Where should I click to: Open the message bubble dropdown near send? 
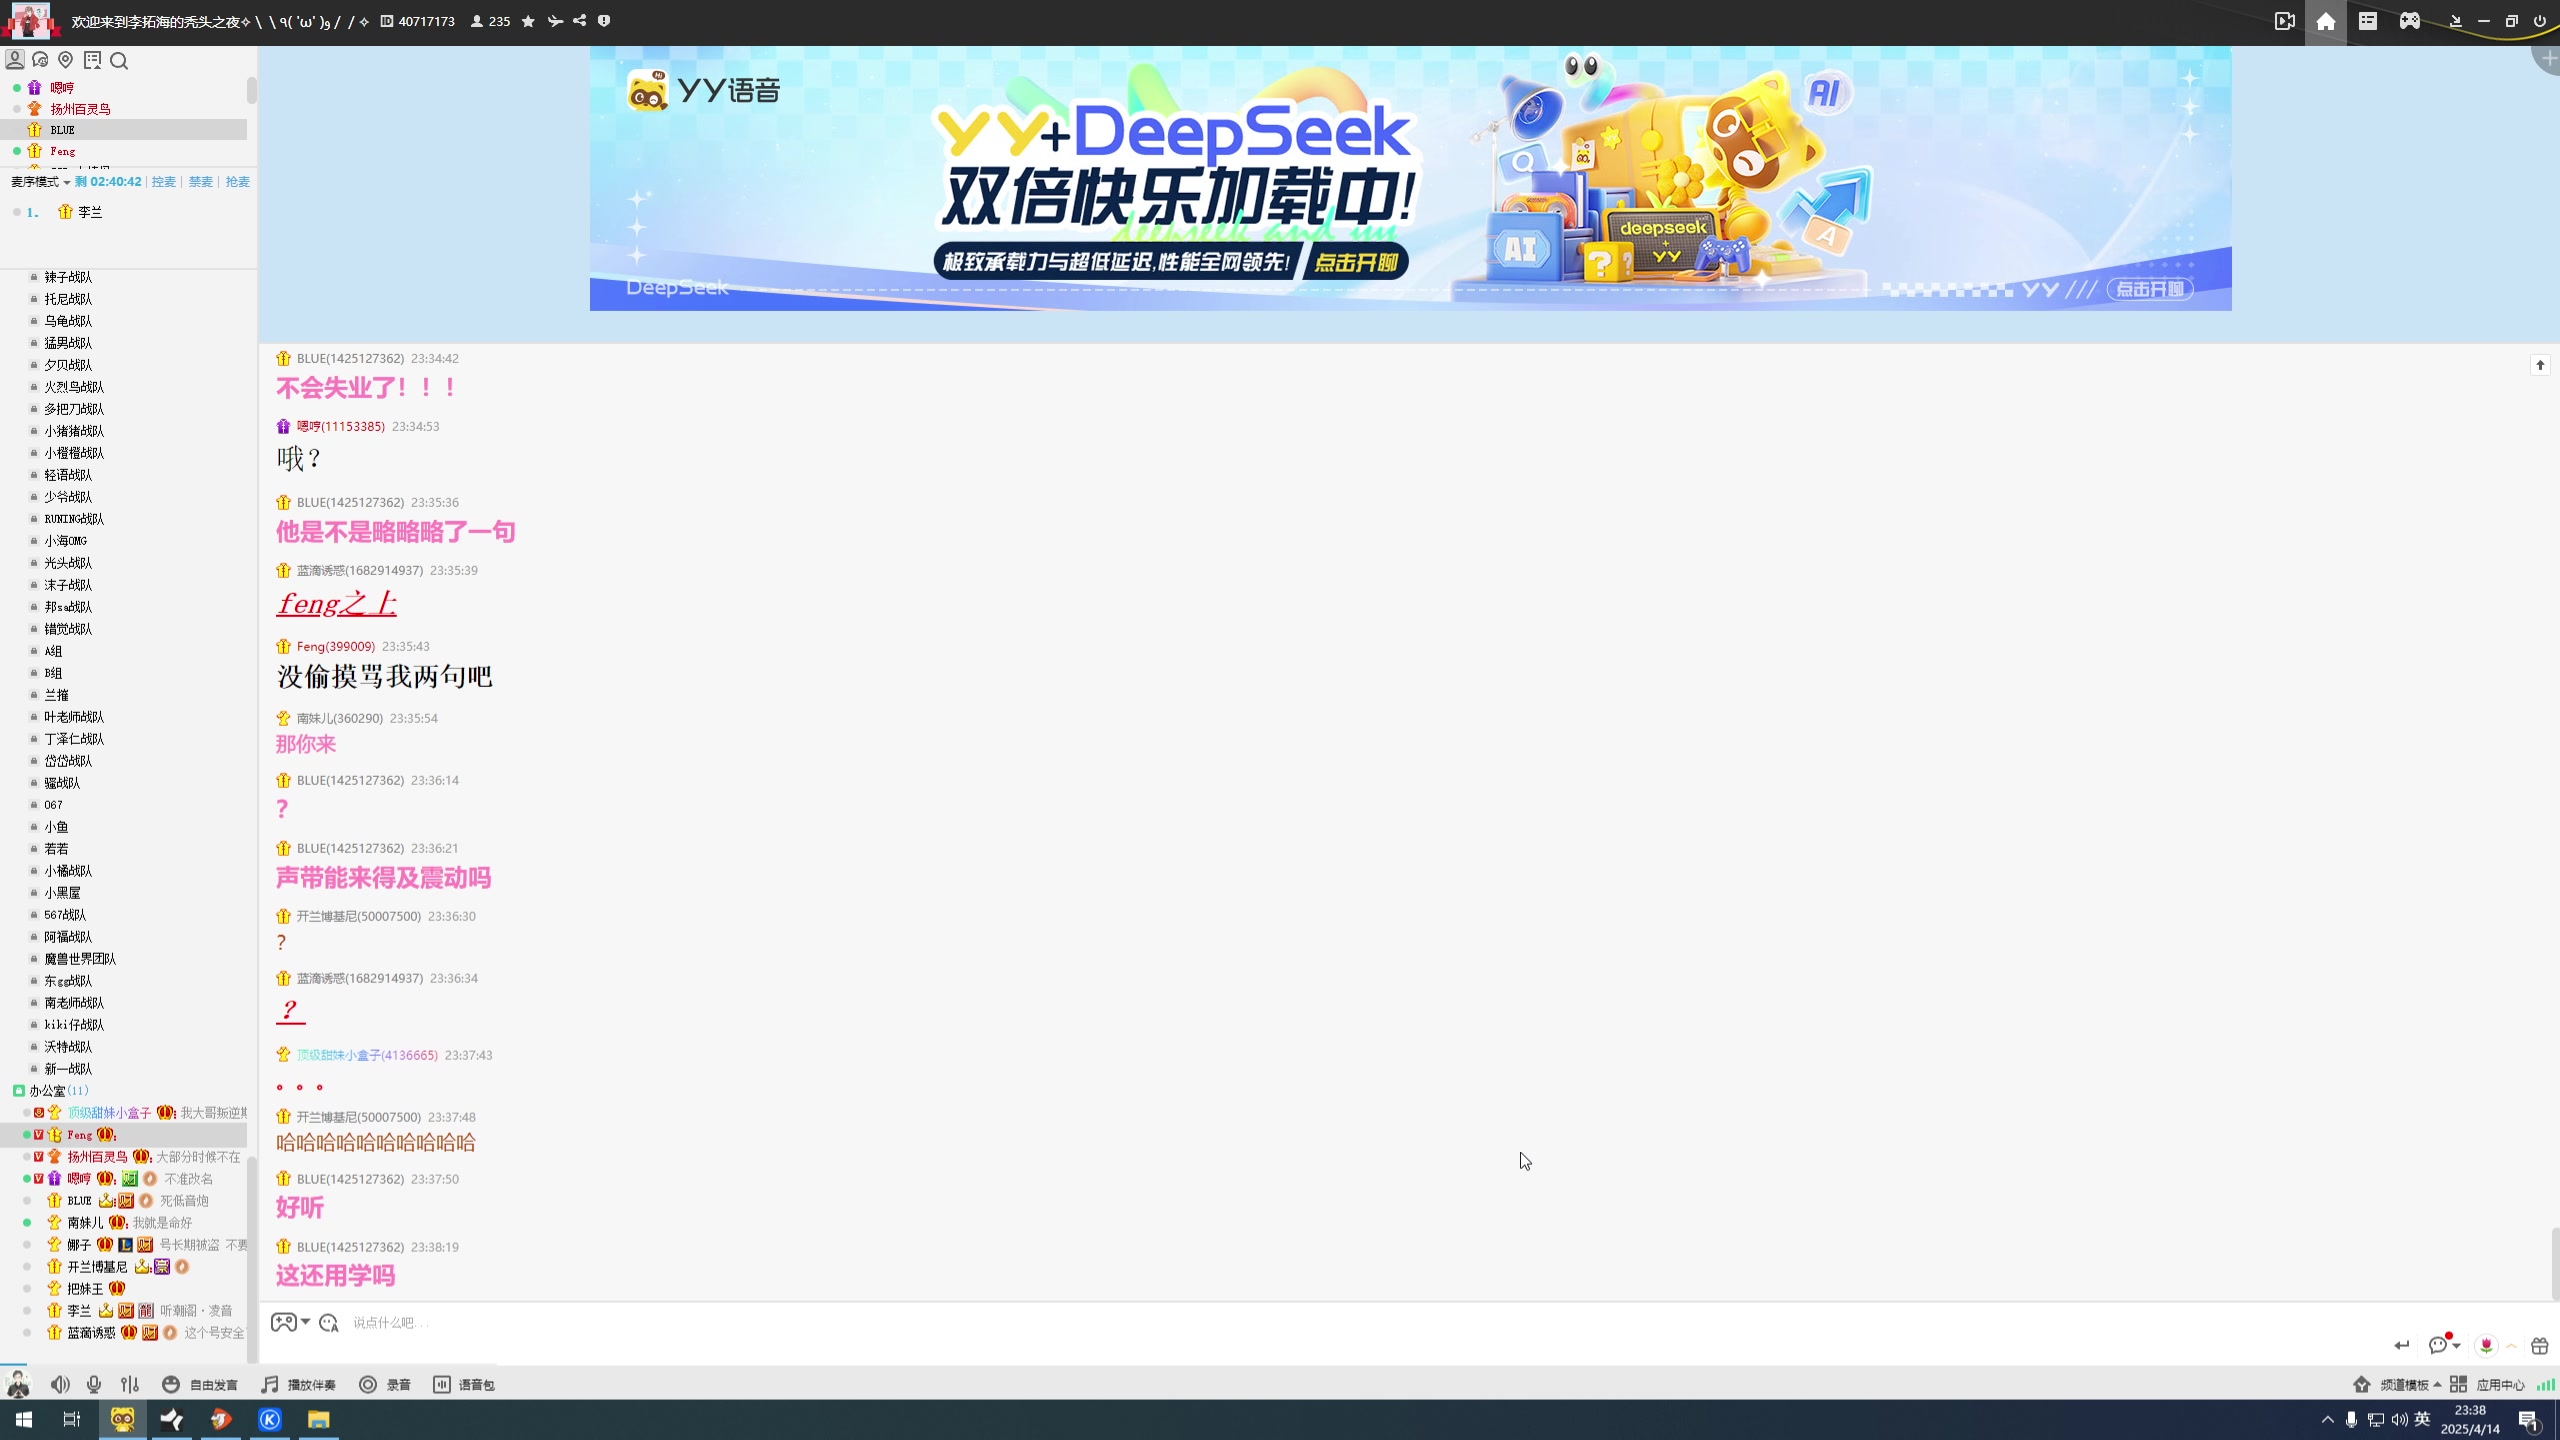pos(2444,1345)
